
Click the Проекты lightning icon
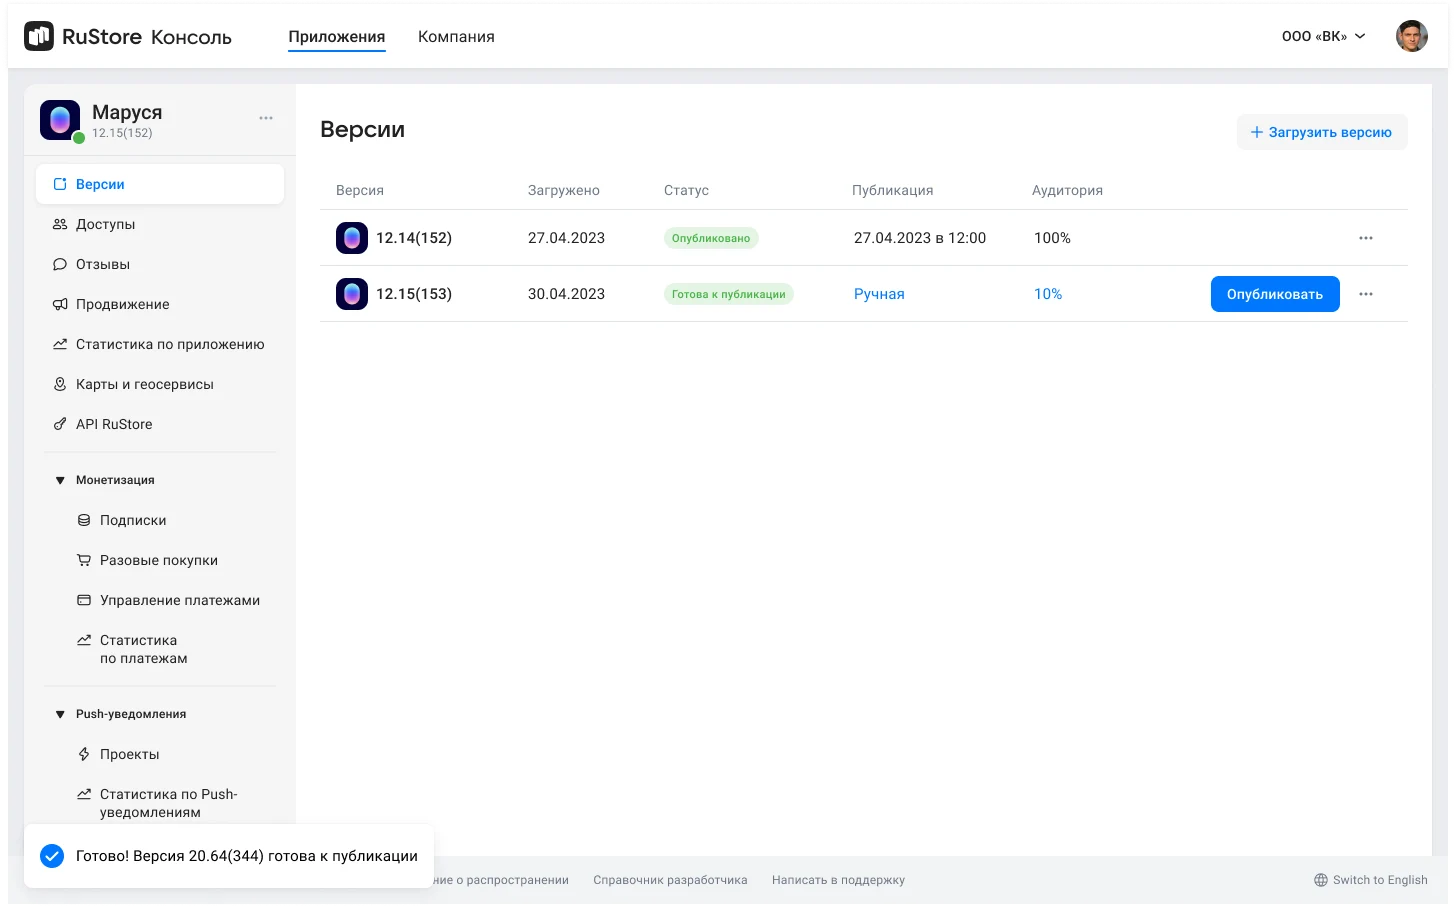[x=84, y=754]
